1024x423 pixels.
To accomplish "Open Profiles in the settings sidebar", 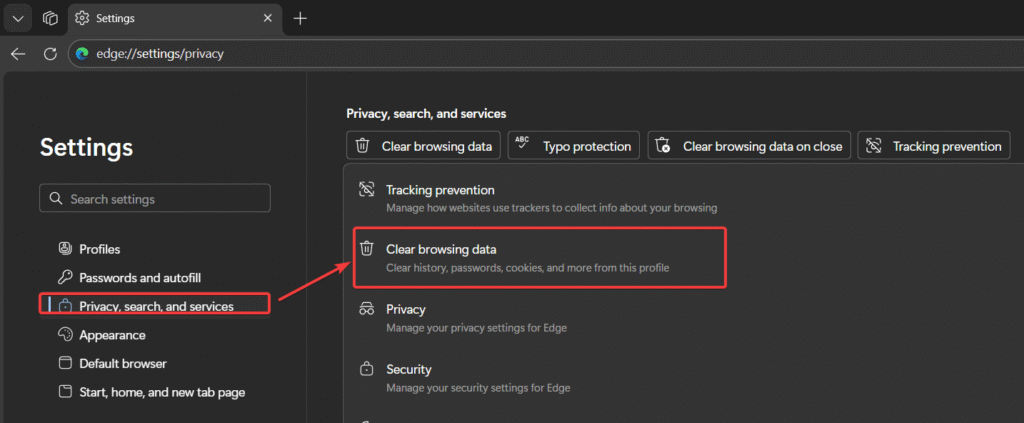I will point(99,249).
